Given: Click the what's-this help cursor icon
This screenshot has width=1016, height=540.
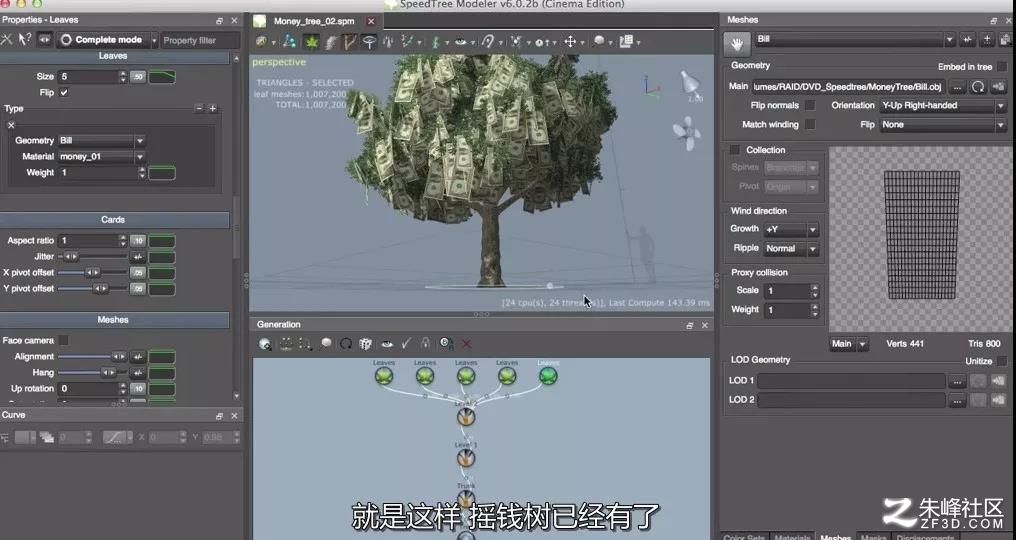Looking at the screenshot, I should [x=25, y=40].
